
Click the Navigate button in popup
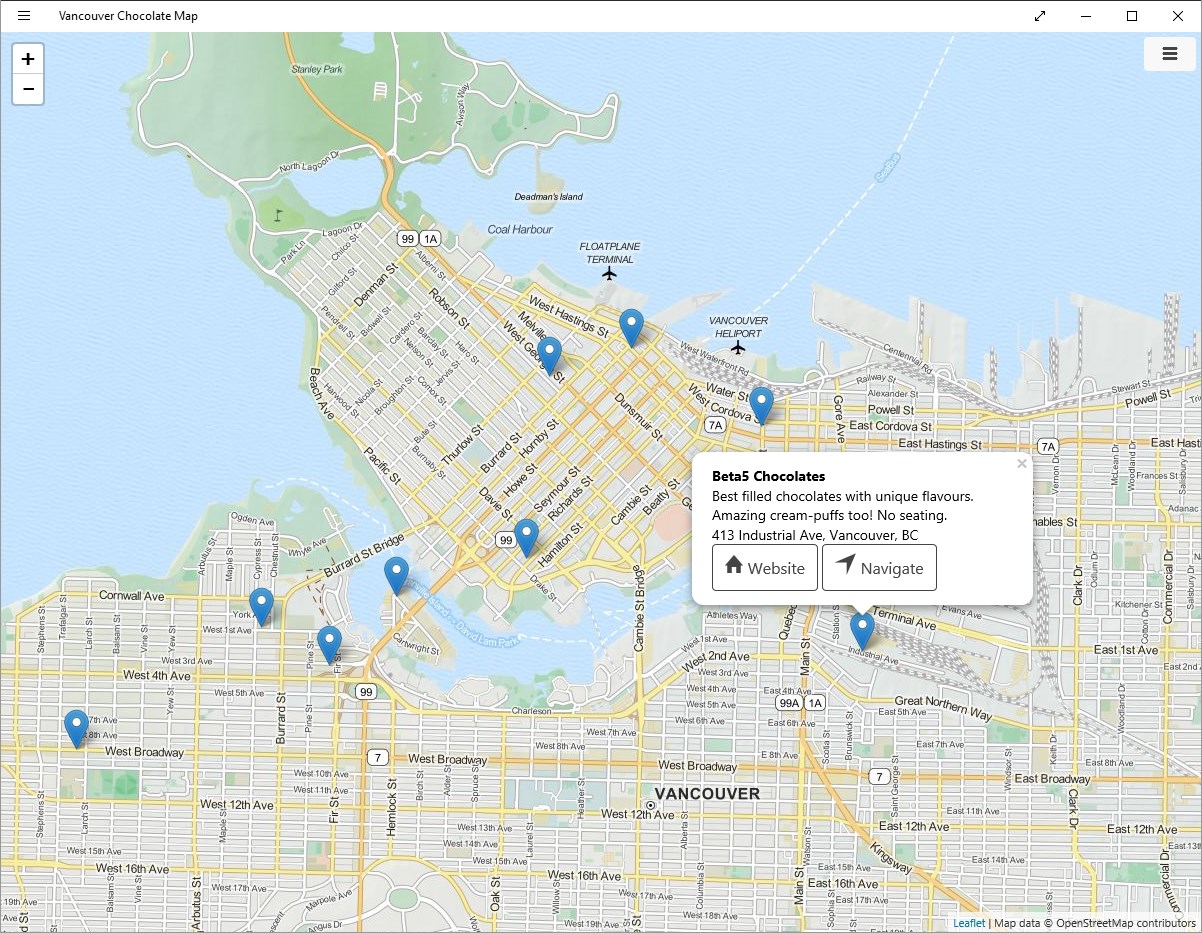pyautogui.click(x=879, y=568)
